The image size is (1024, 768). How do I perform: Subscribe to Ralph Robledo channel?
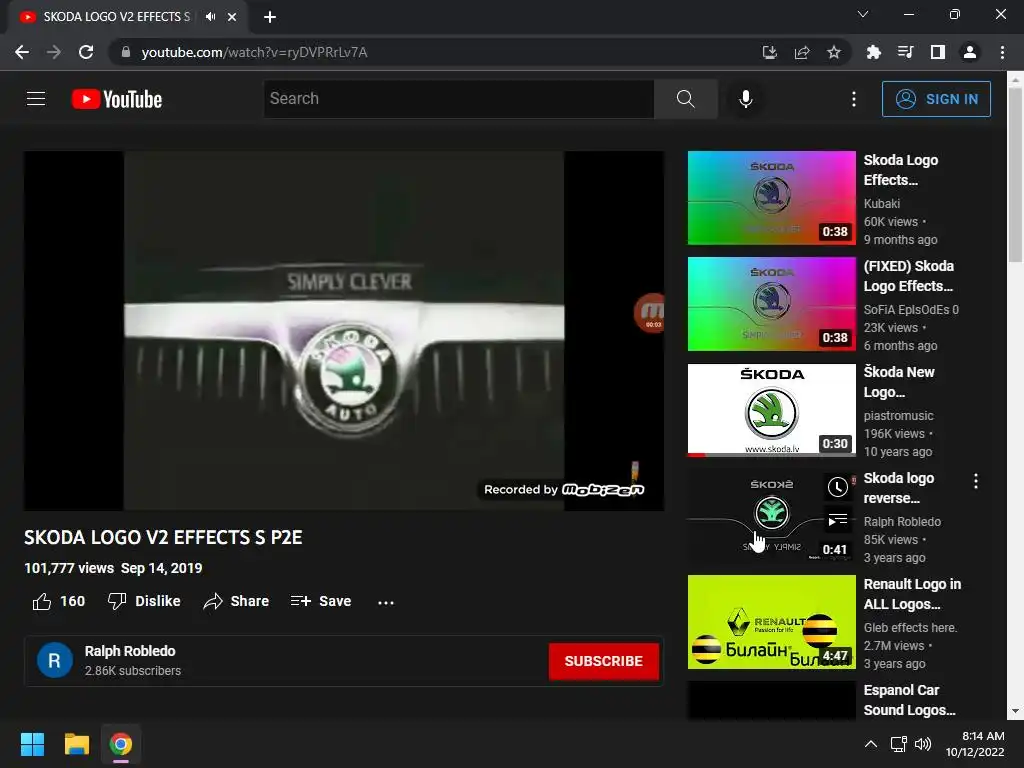pyautogui.click(x=603, y=661)
